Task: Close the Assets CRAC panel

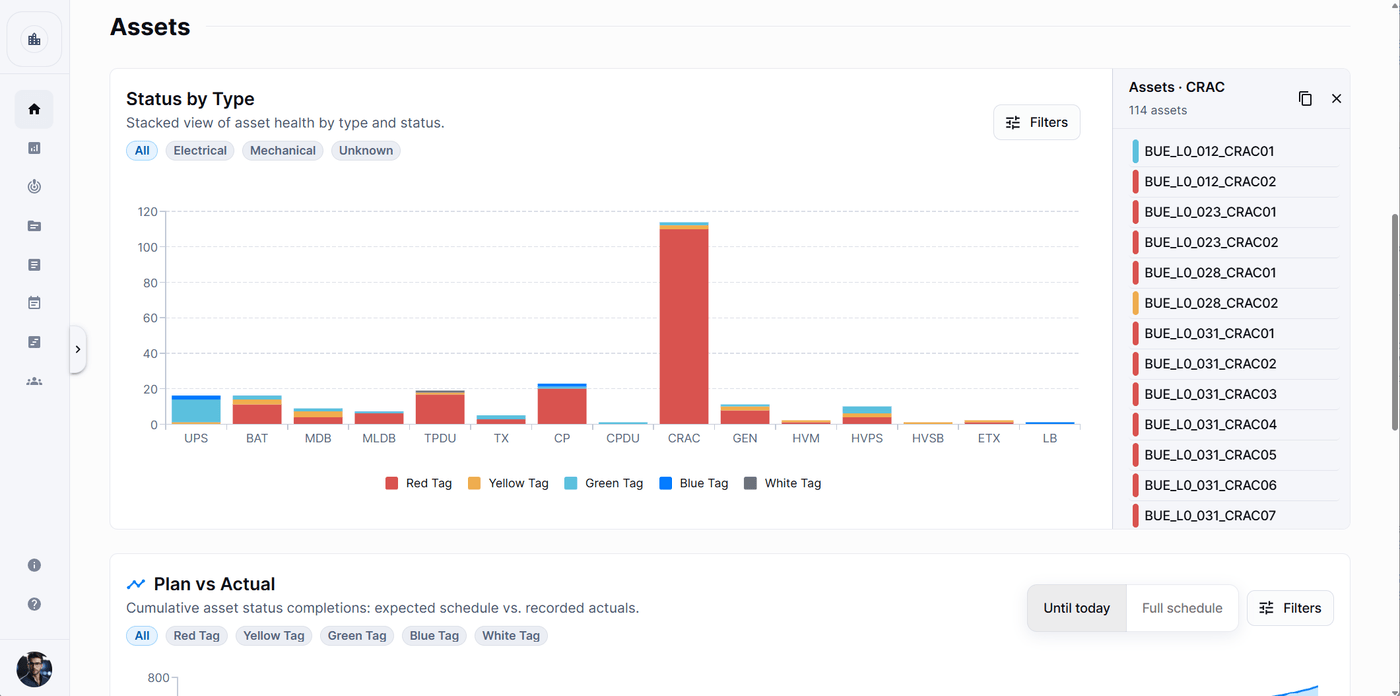Action: (1336, 98)
